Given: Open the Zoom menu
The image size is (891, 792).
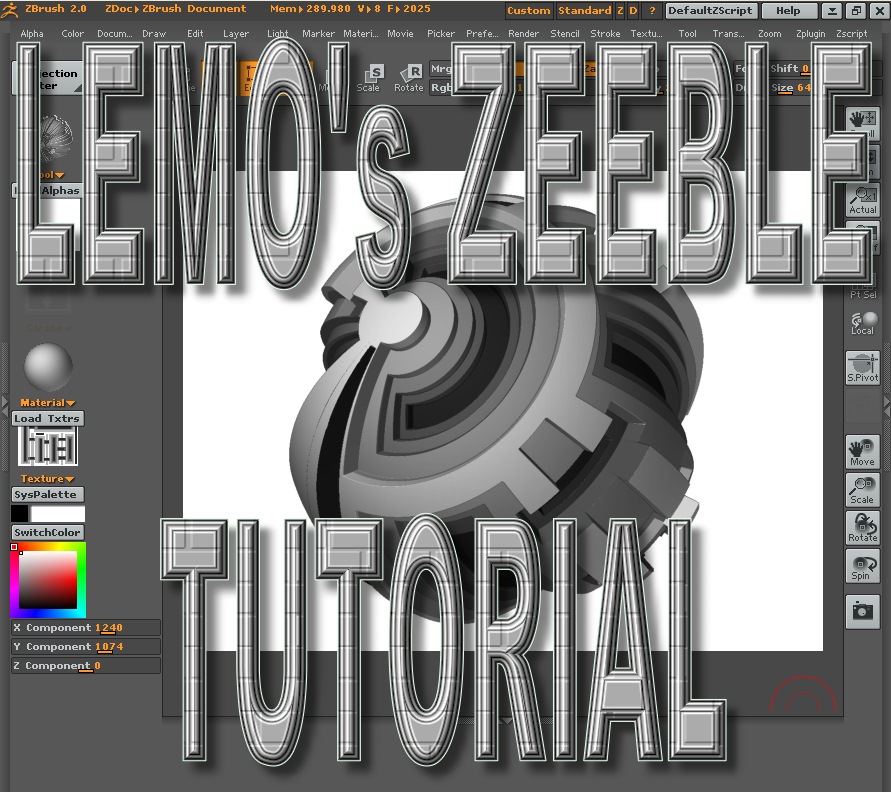Looking at the screenshot, I should 769,34.
